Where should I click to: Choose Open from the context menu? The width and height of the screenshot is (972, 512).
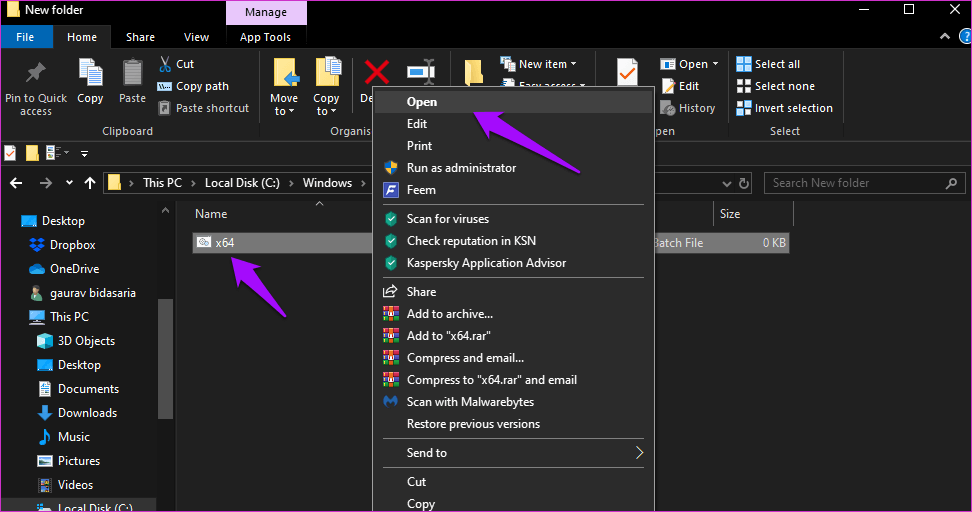coord(515,102)
